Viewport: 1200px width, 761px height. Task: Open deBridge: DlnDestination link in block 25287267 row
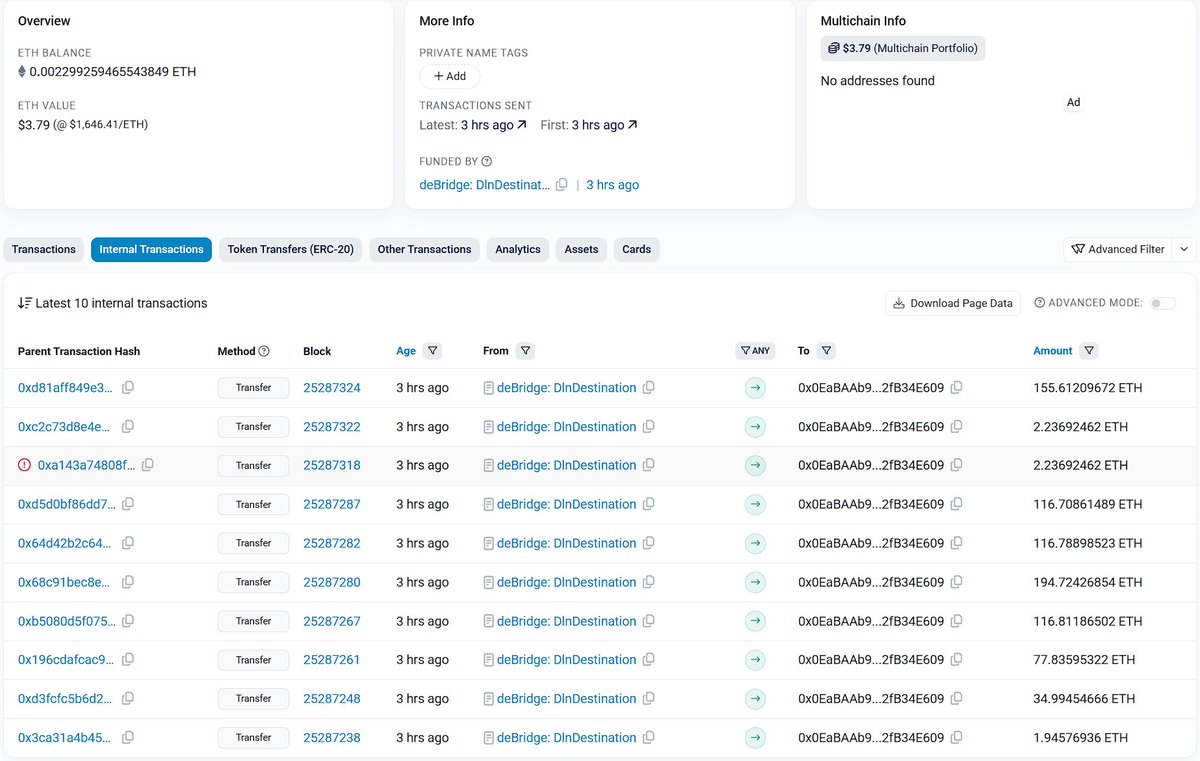[x=566, y=621]
